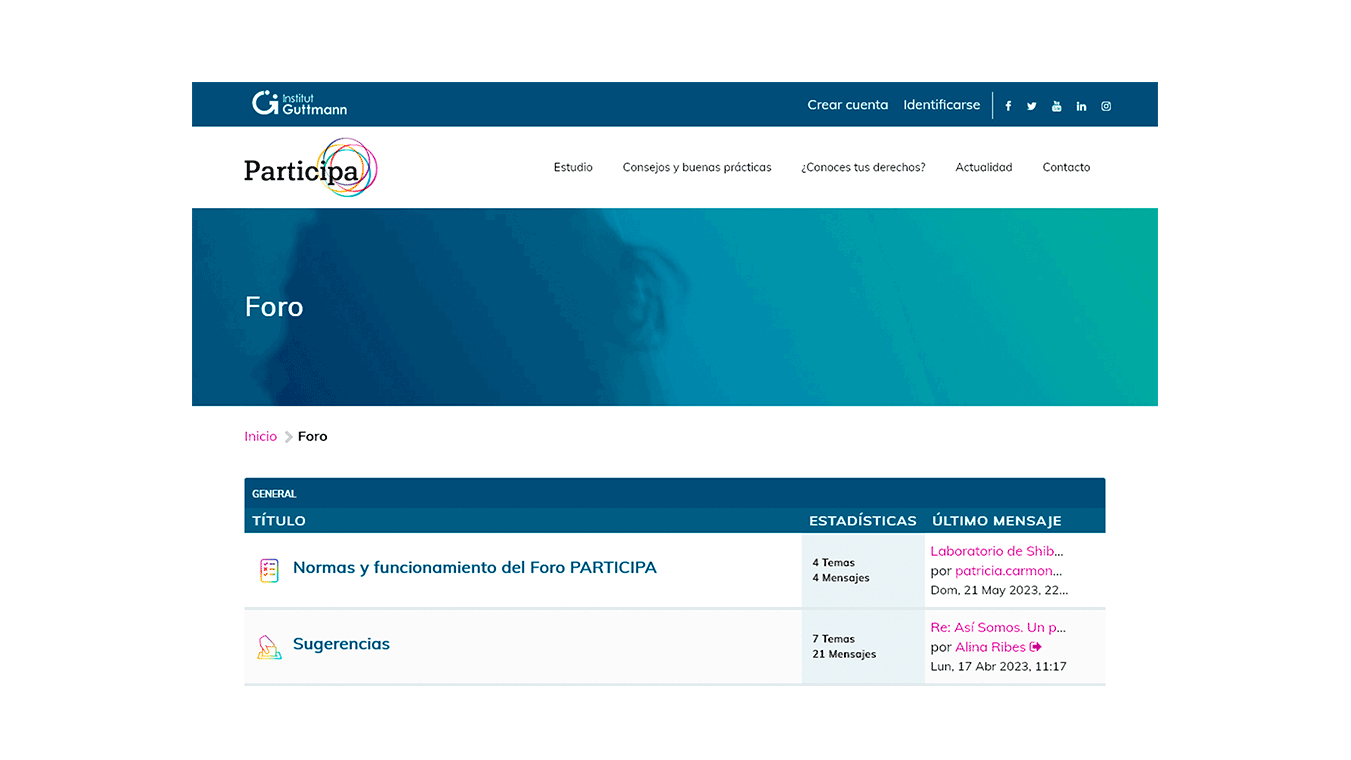Go to latest post arrow beside Alina Ribes
1351x760 pixels.
1036,647
